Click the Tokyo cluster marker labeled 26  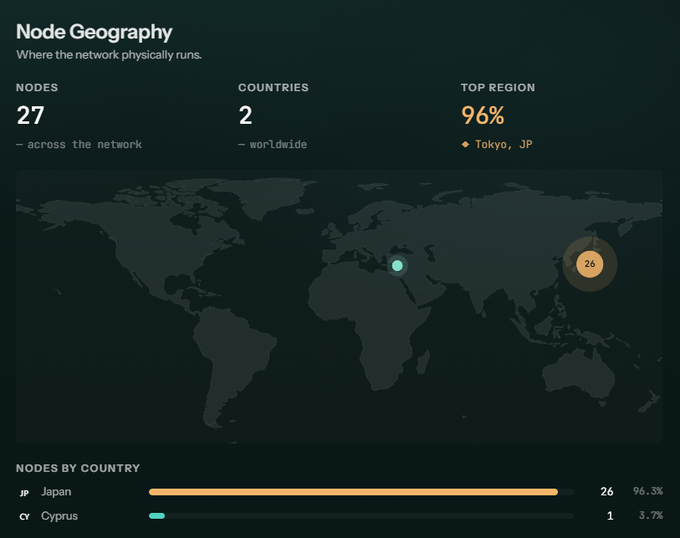click(589, 264)
